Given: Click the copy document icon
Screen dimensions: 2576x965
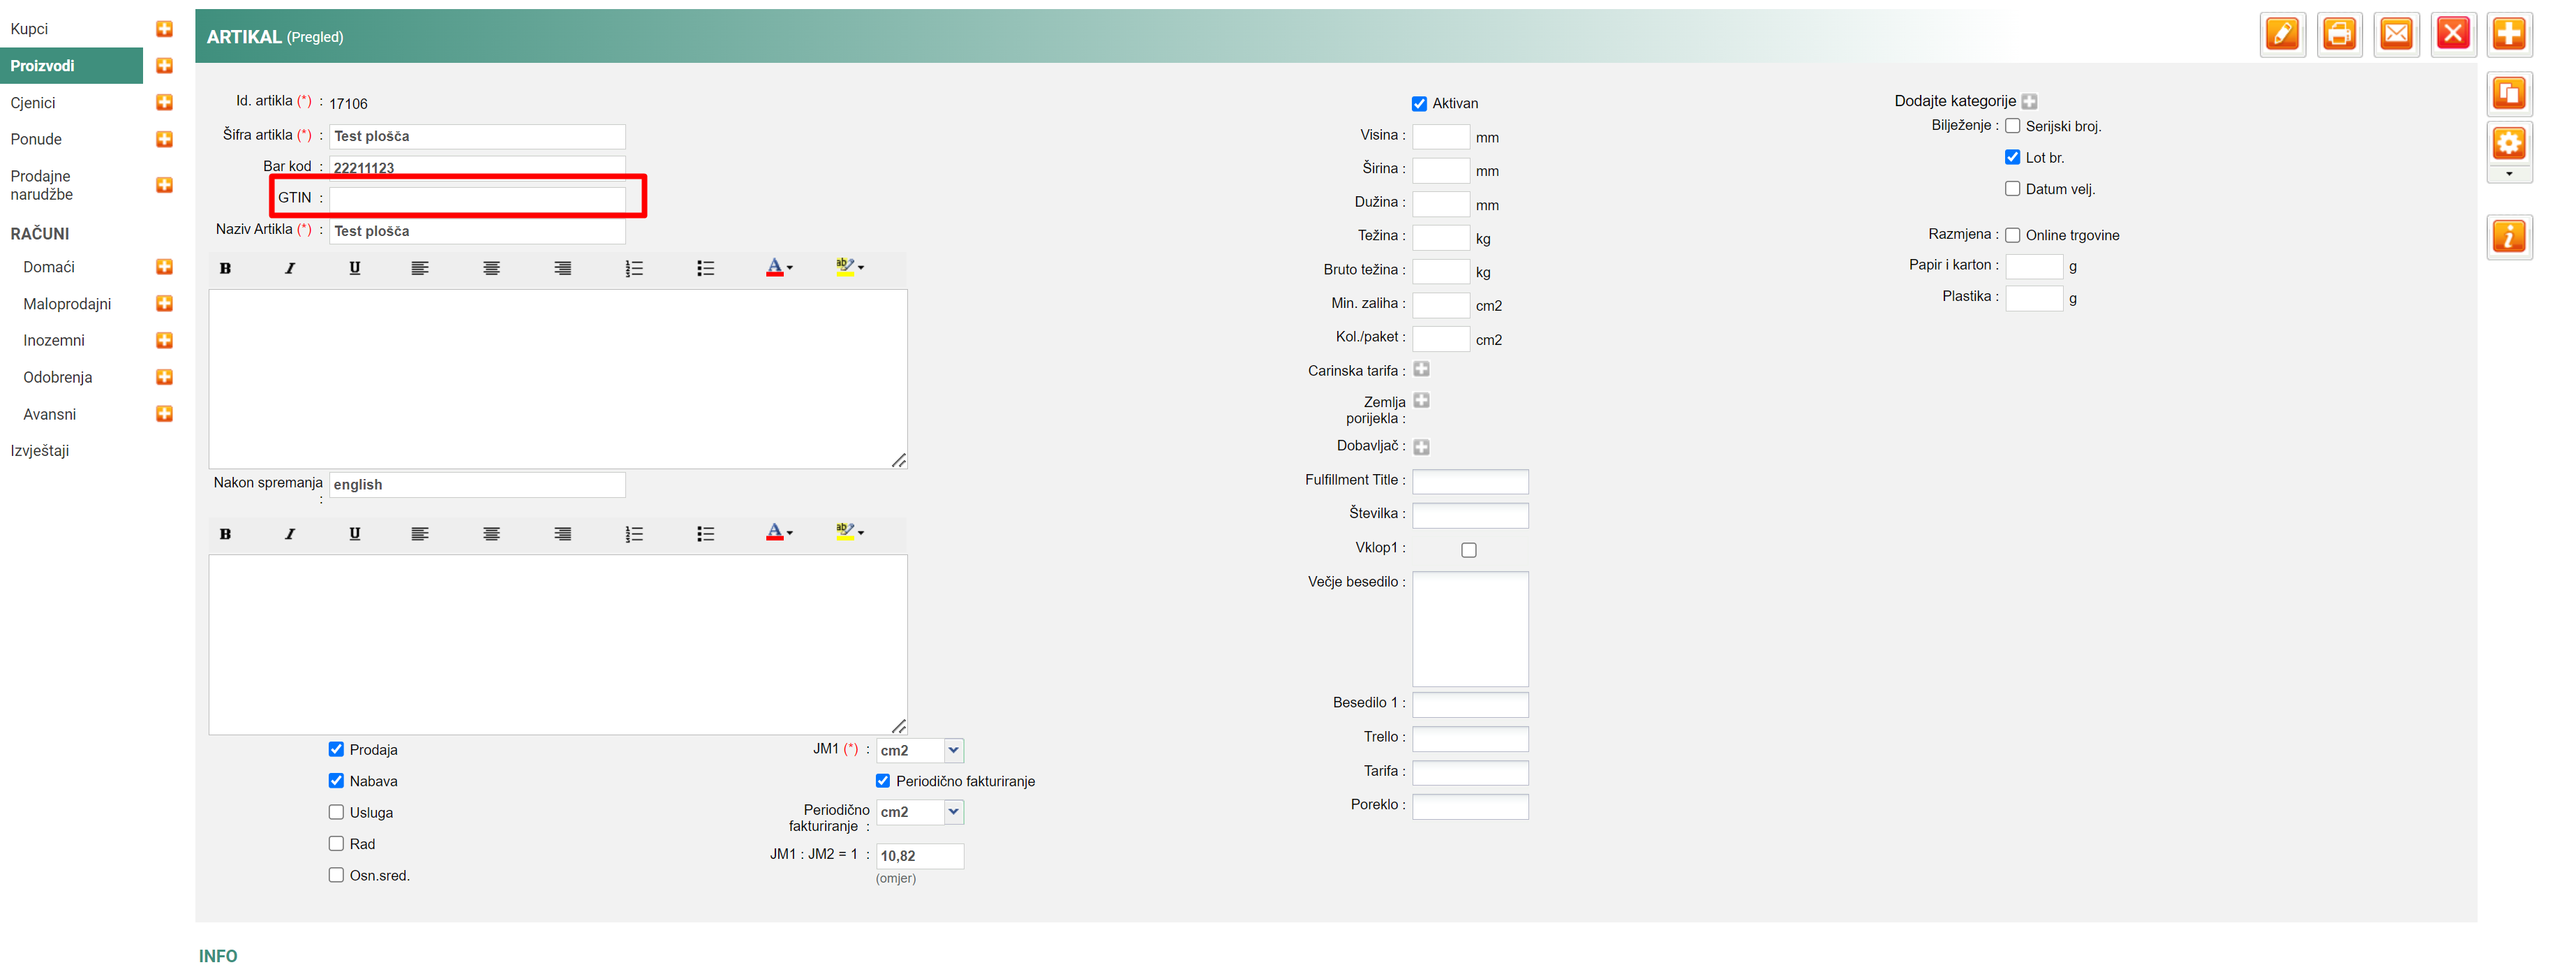Looking at the screenshot, I should pyautogui.click(x=2508, y=94).
